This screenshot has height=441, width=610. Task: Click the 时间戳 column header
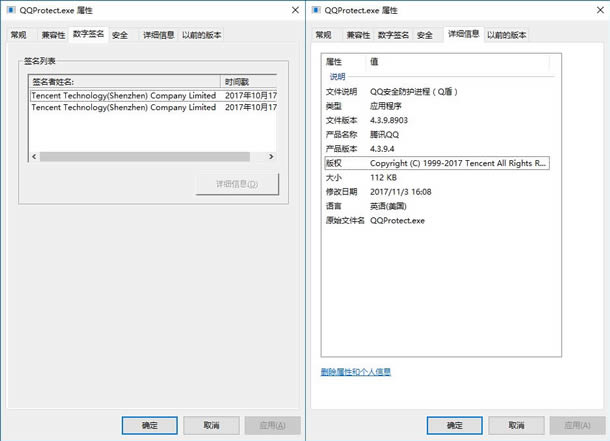coord(249,82)
